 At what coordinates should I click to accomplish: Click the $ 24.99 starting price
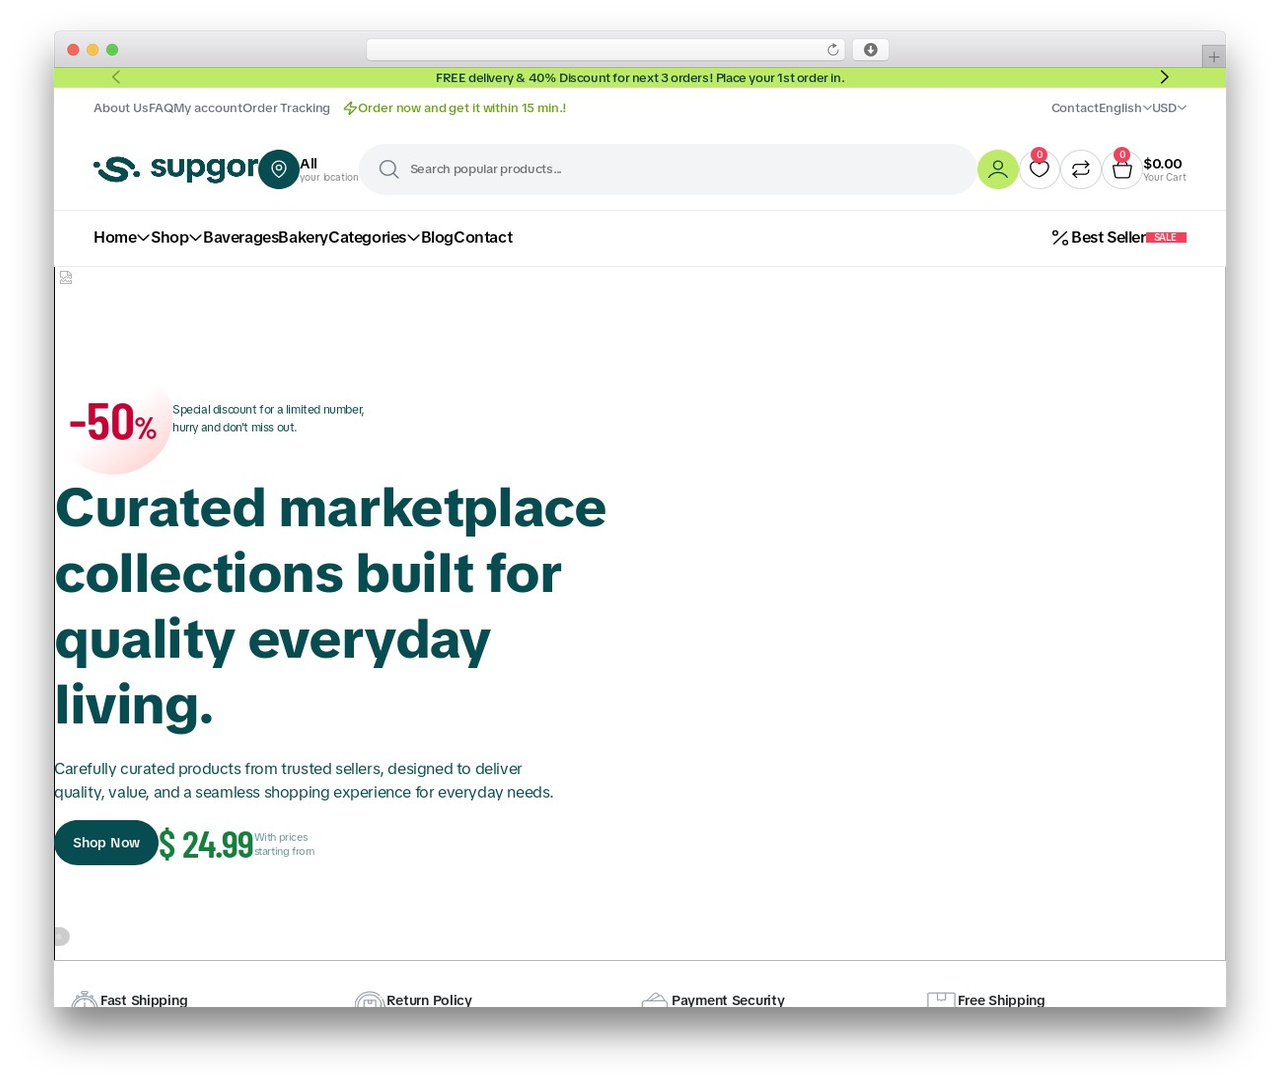(206, 844)
